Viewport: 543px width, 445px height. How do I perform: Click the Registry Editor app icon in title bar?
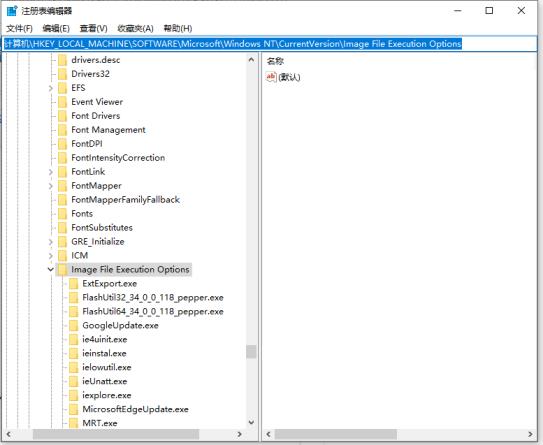pos(12,11)
